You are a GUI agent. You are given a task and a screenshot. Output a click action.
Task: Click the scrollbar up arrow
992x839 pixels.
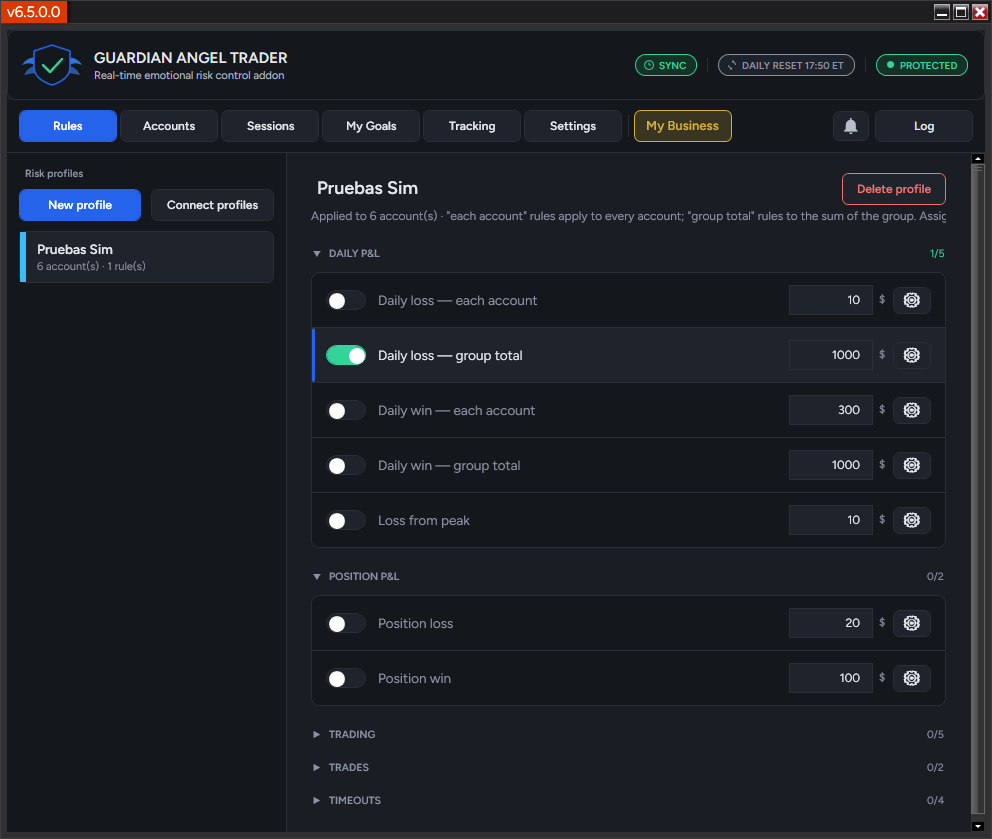978,159
